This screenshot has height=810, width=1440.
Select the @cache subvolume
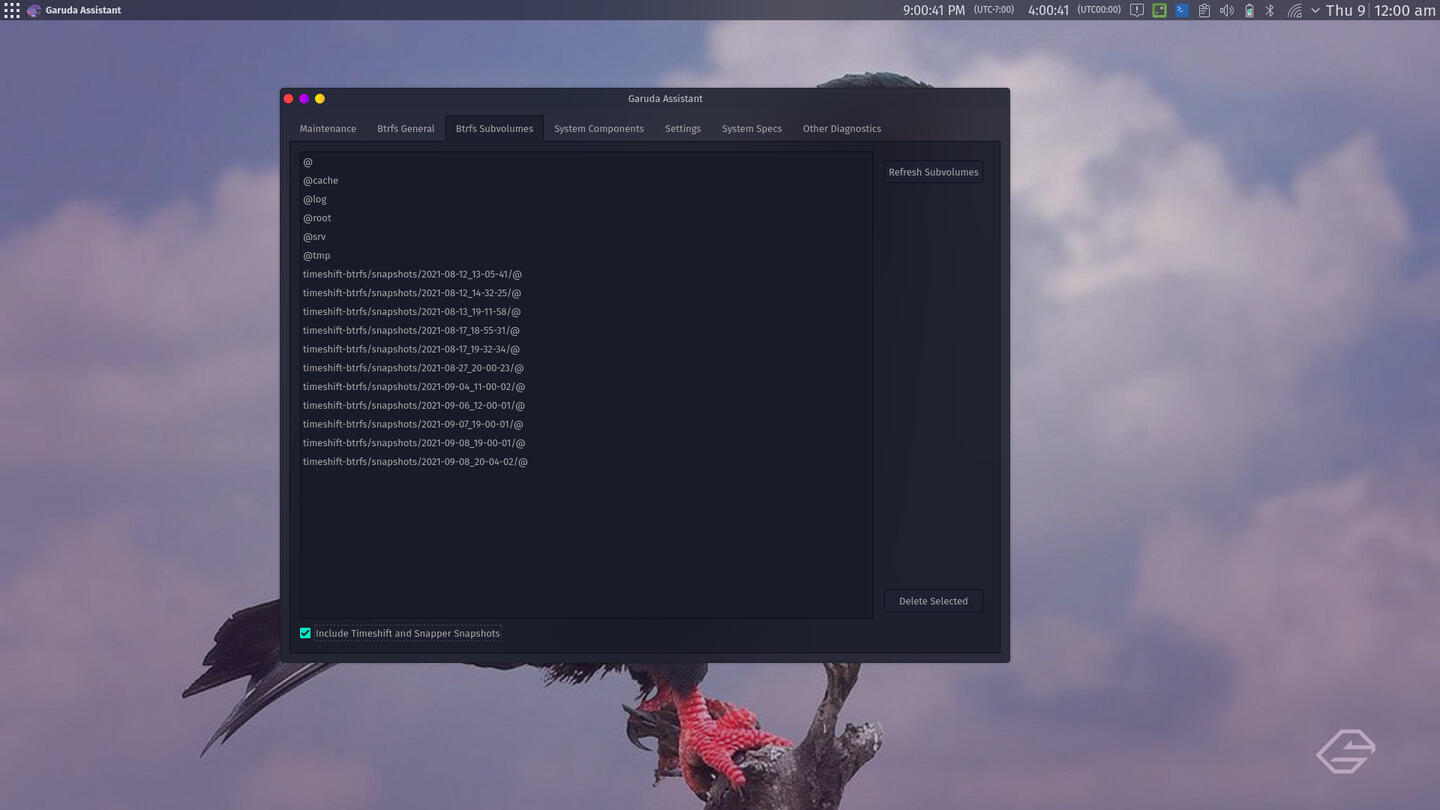point(586,181)
